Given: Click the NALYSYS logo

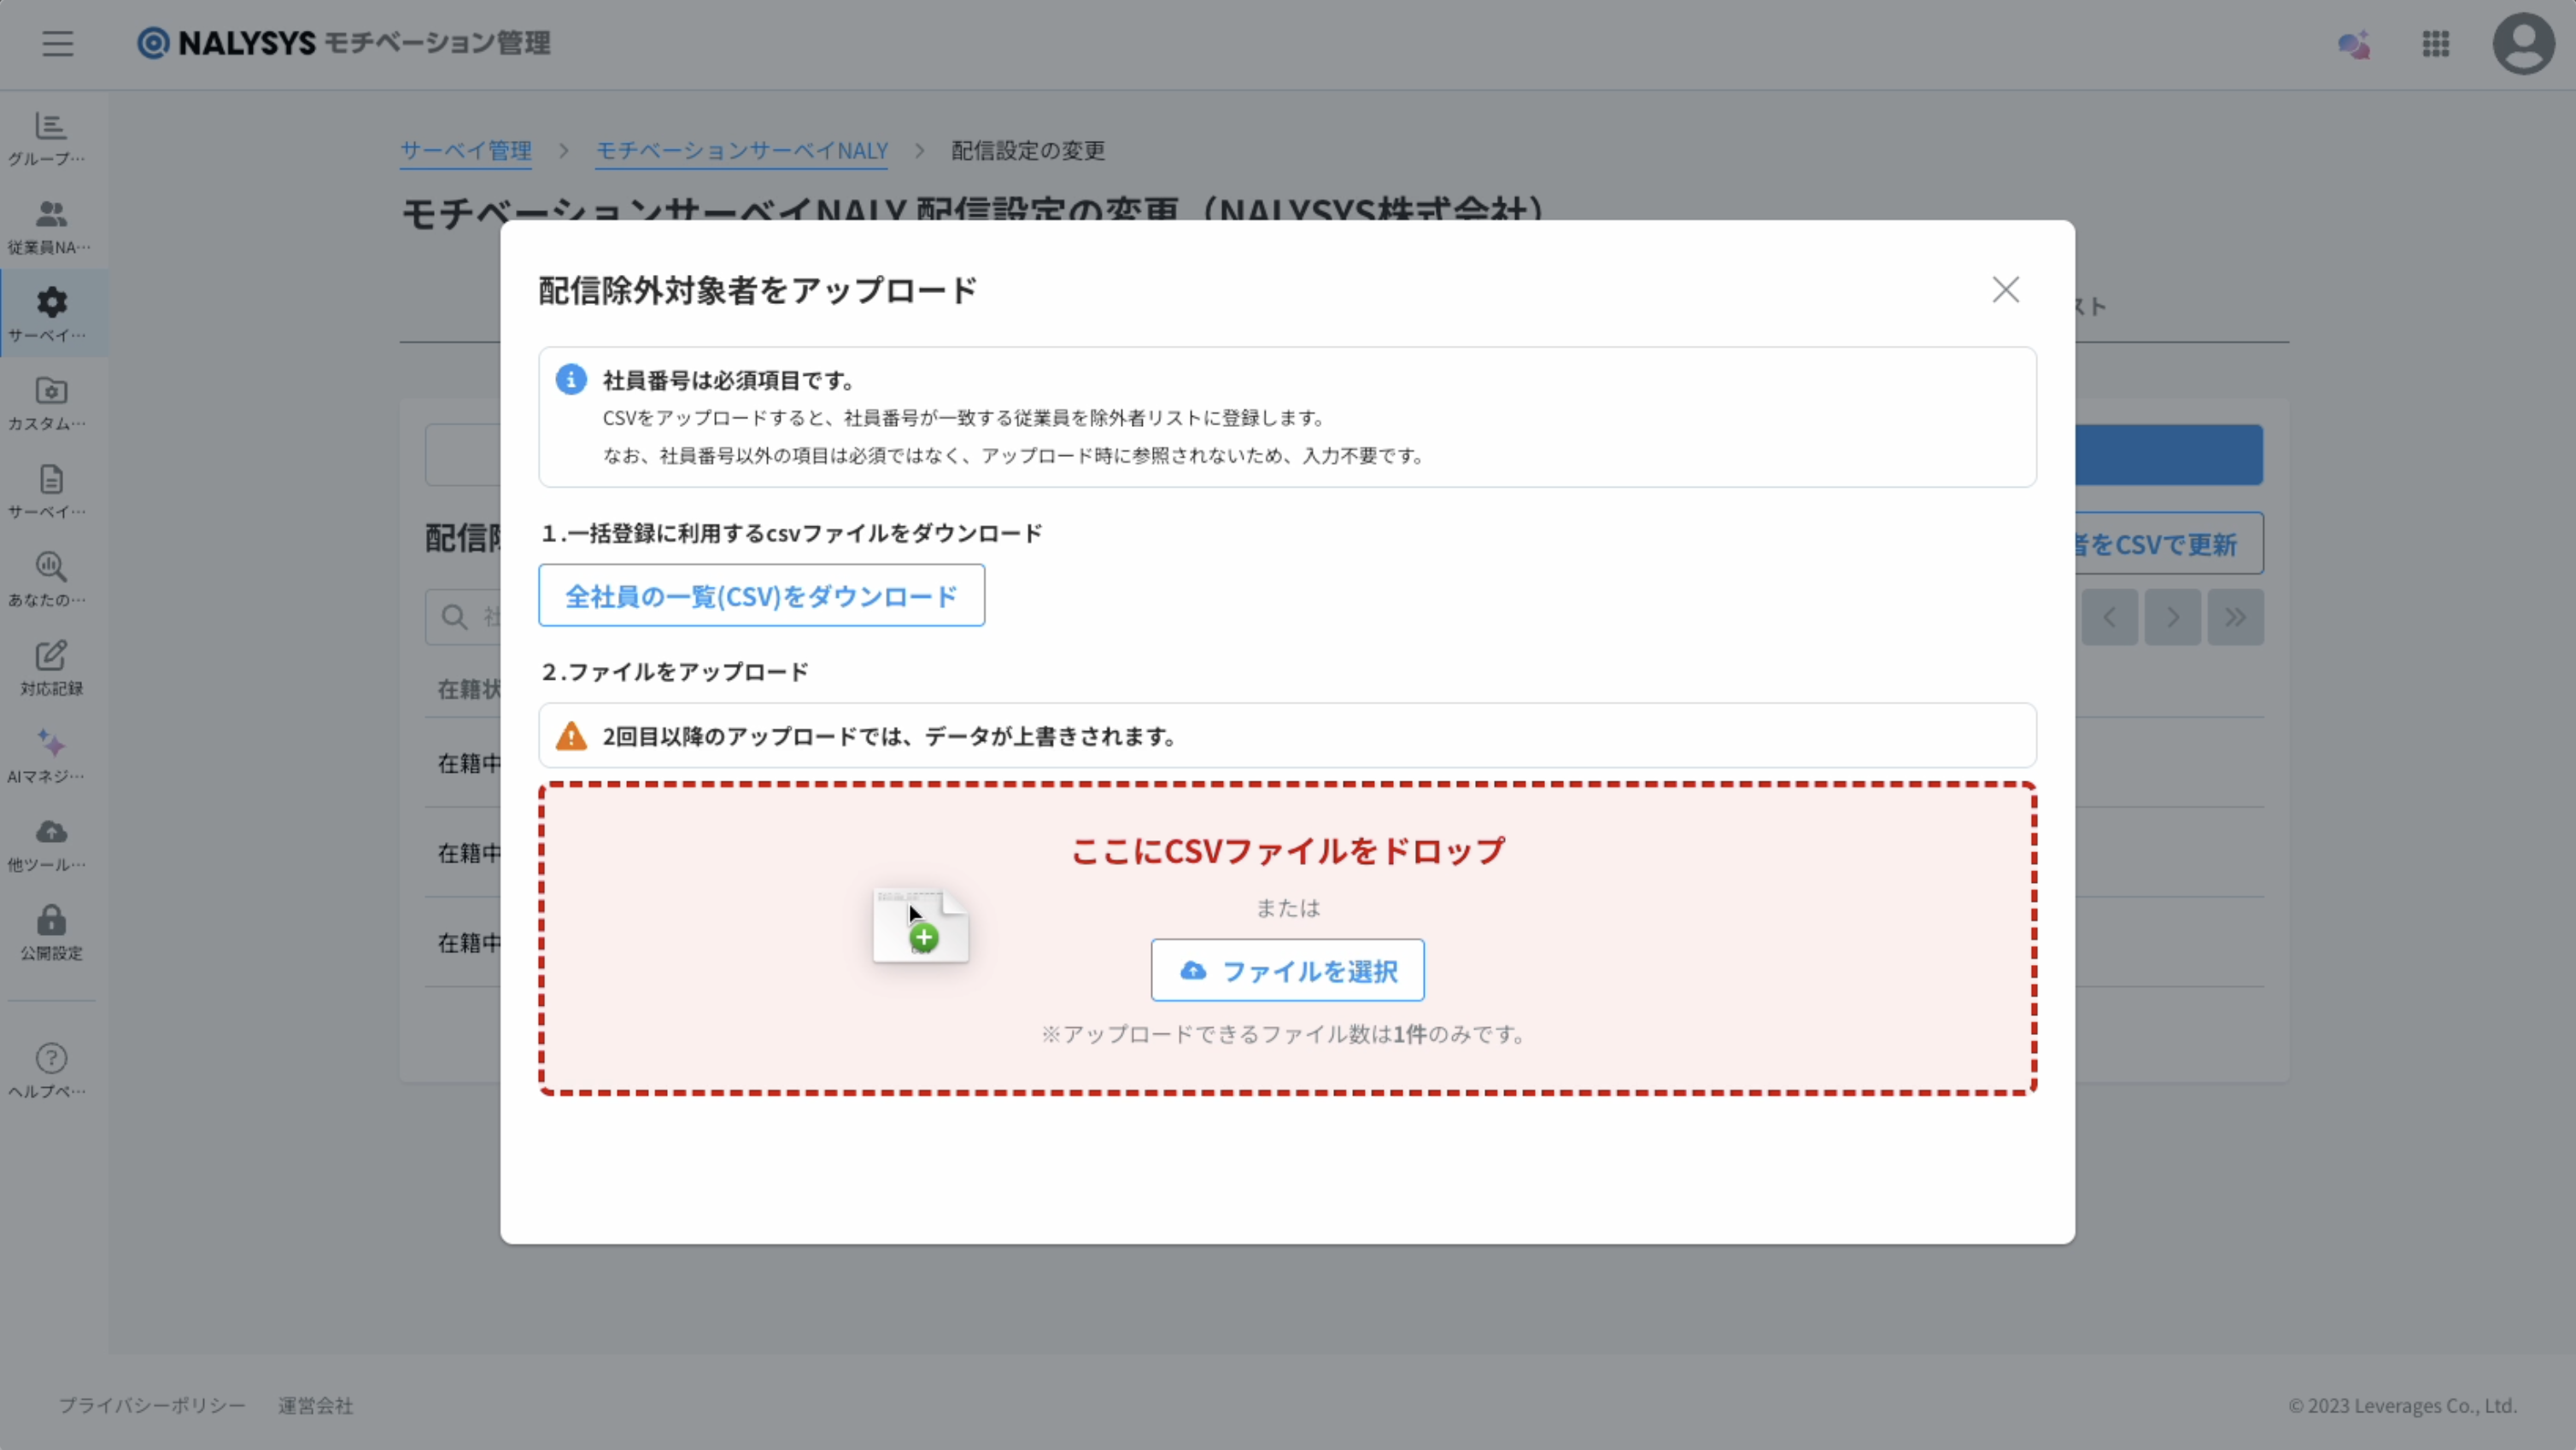Looking at the screenshot, I should [343, 43].
